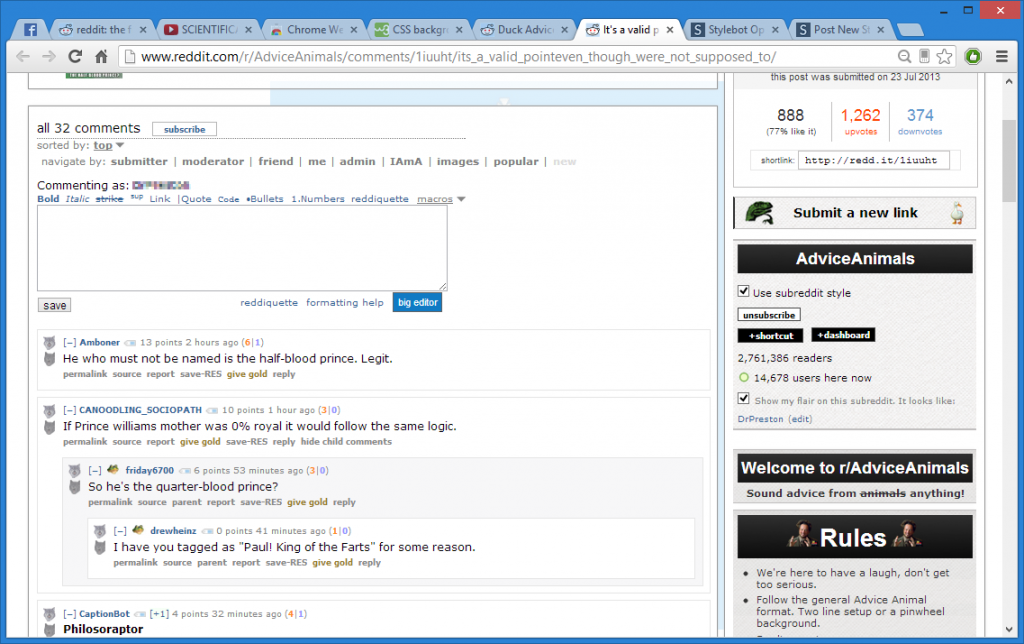This screenshot has width=1024, height=644.
Task: Open the Chrome hamburger menu
Action: click(x=1002, y=57)
